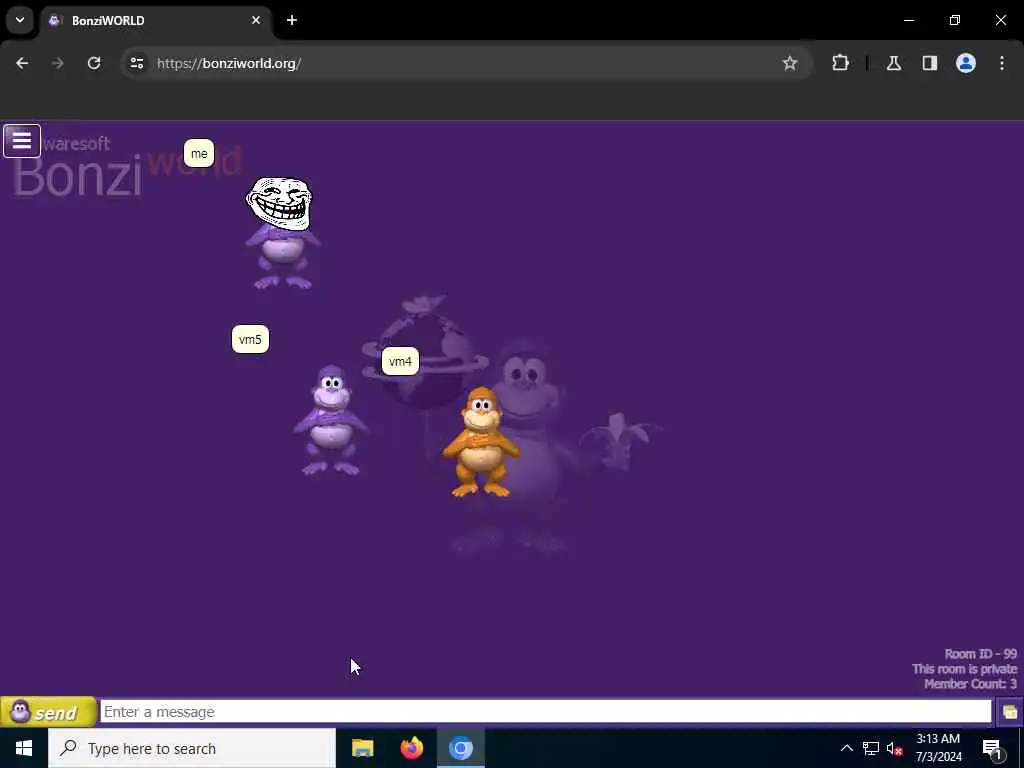Reload the bonziworld.org page
This screenshot has height=768, width=1024.
click(x=94, y=63)
